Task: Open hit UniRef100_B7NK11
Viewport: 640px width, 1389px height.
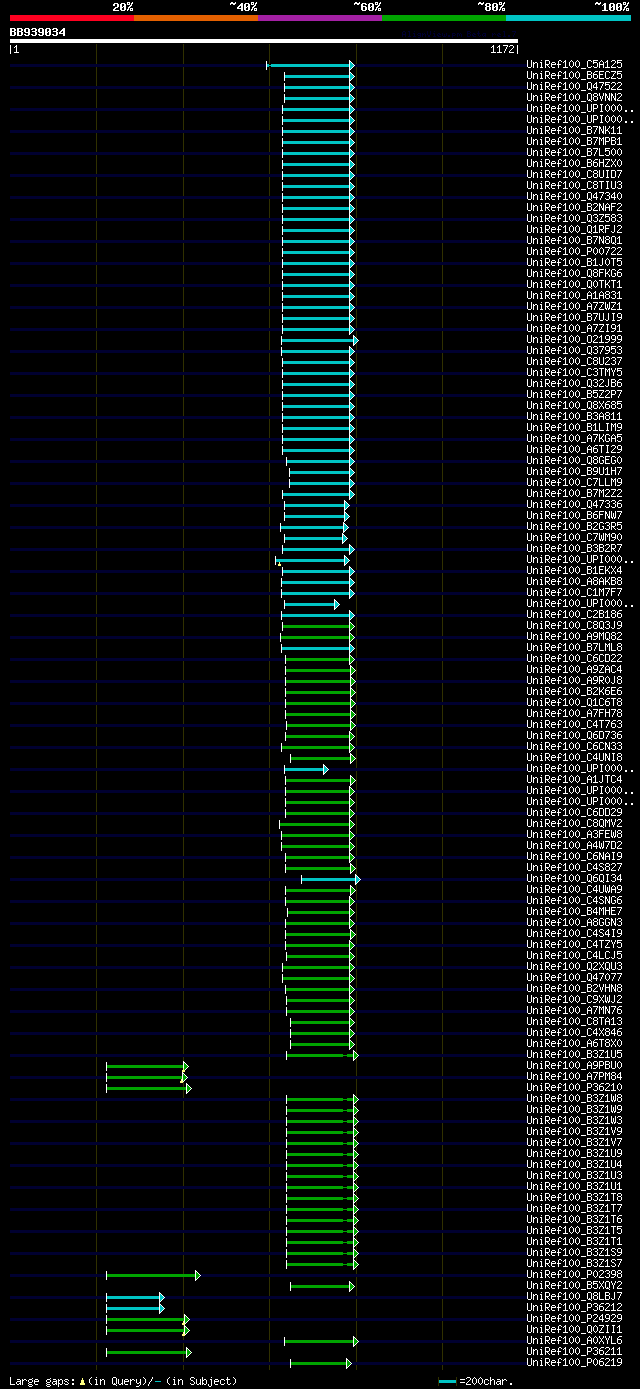Action: 574,130
